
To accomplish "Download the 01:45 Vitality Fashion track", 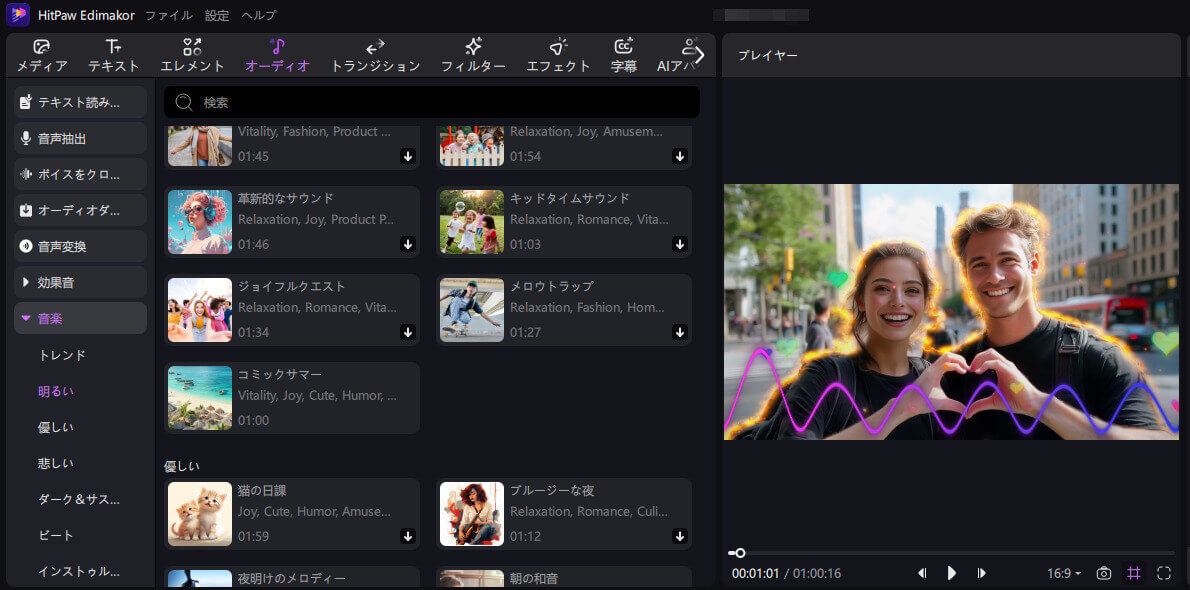I will pos(408,156).
